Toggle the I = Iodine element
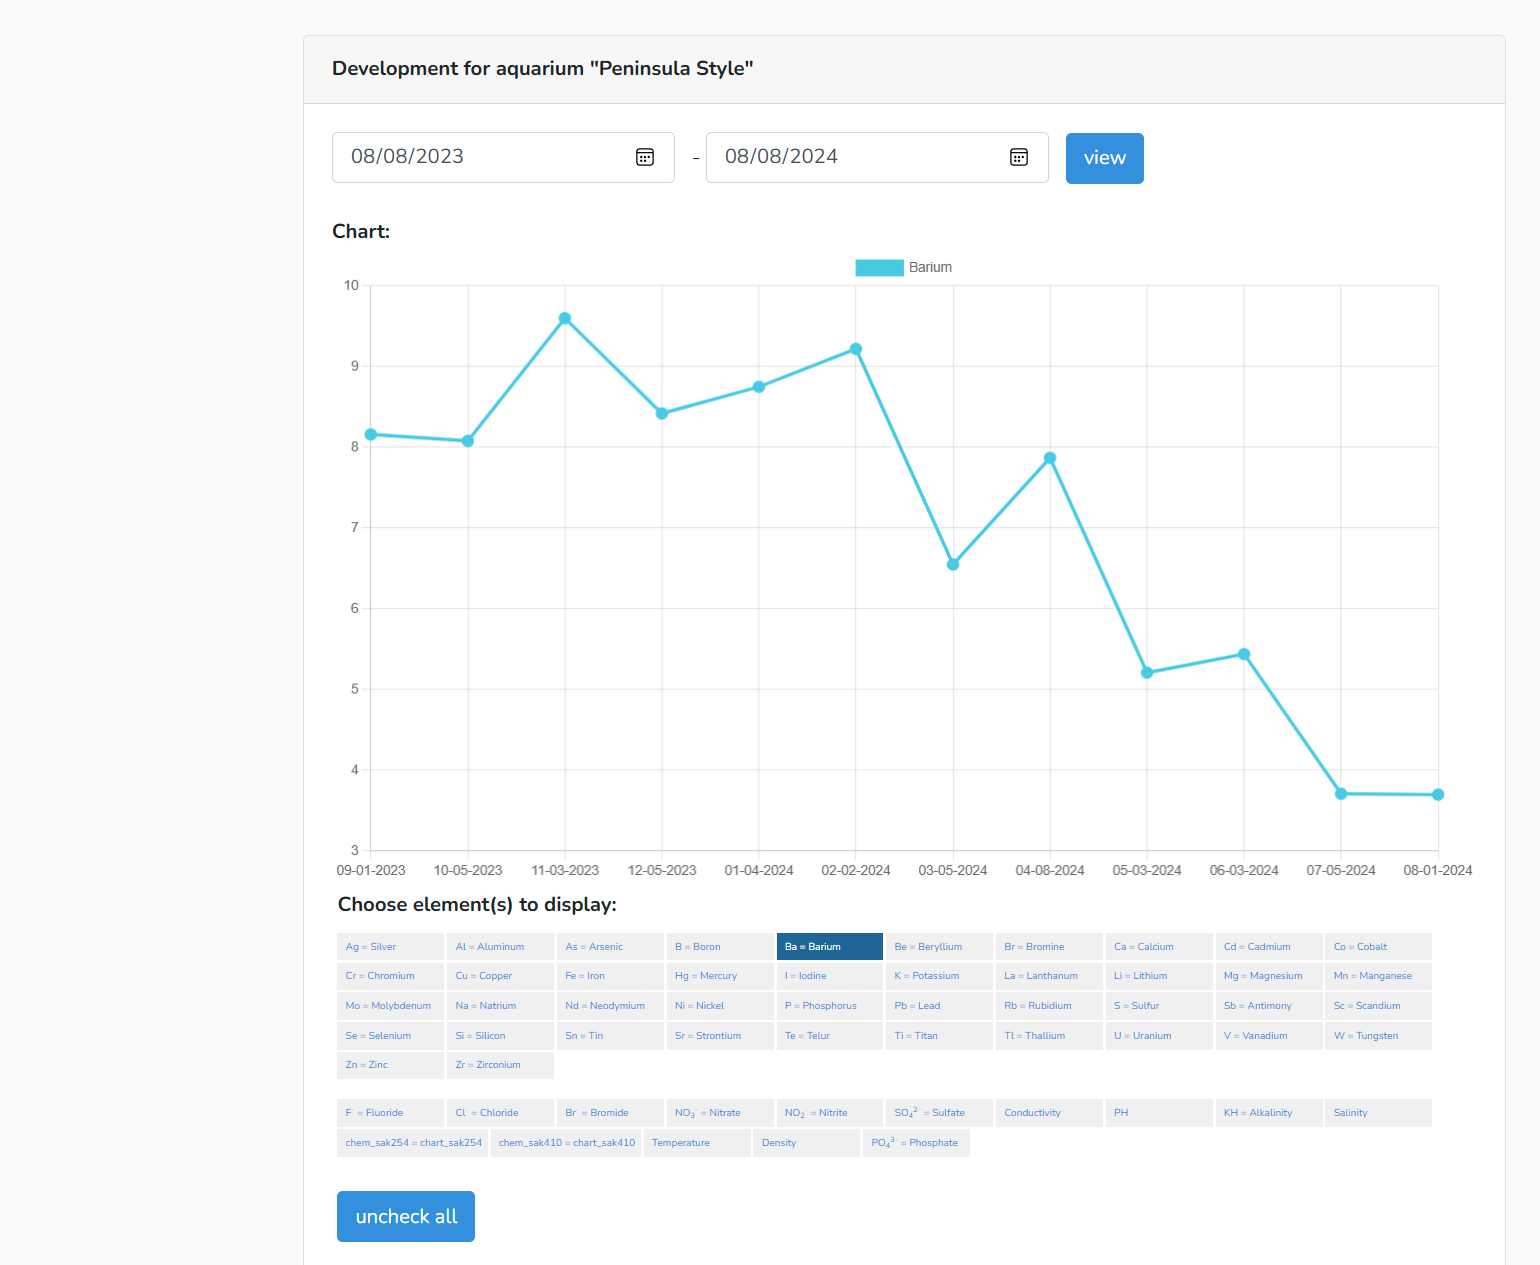 tap(829, 976)
